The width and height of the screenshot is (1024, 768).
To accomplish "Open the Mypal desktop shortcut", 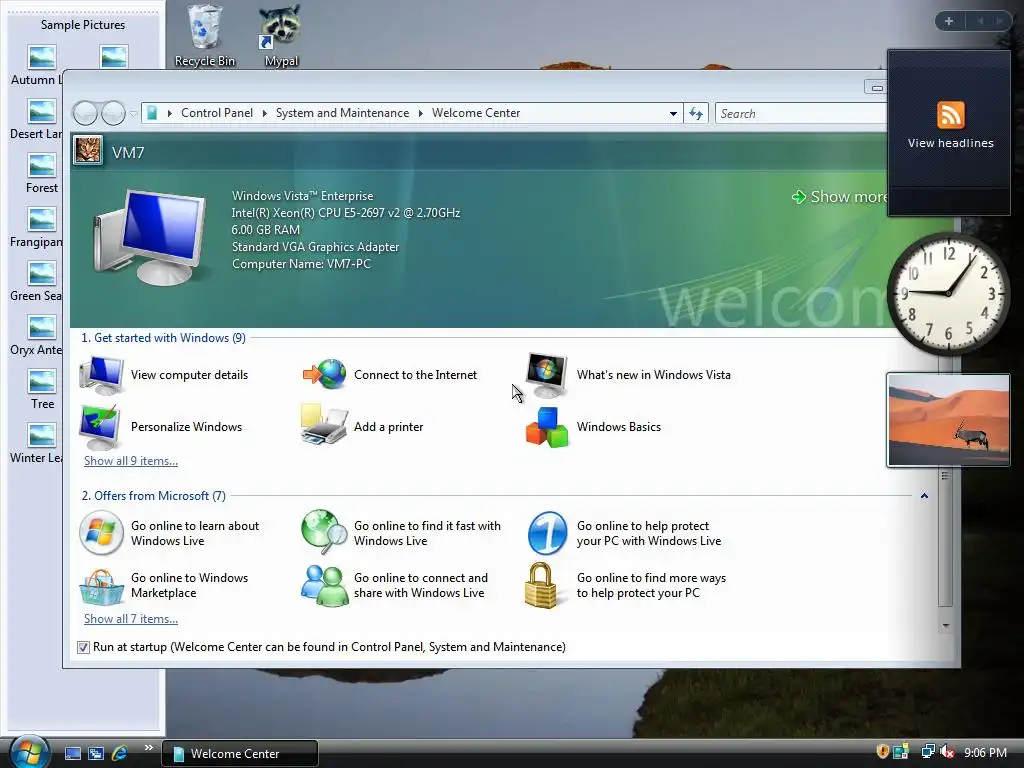I will (x=281, y=35).
